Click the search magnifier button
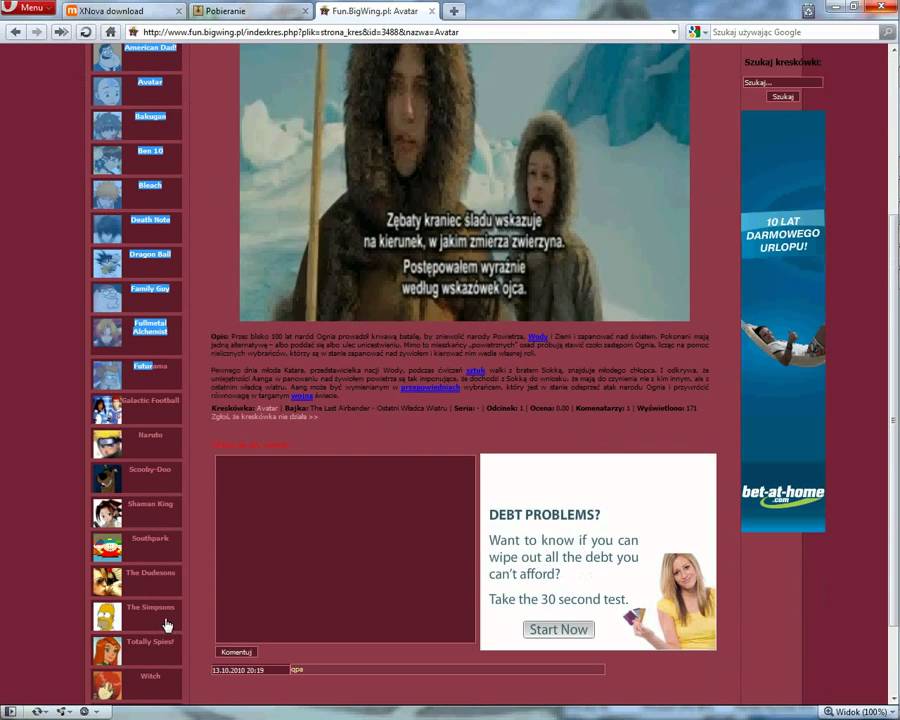The width and height of the screenshot is (900, 720). (x=887, y=32)
